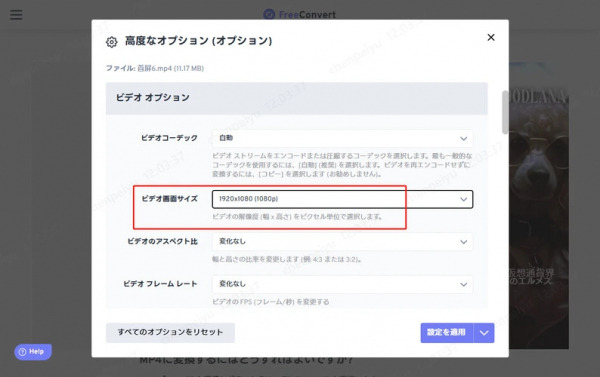Open the hamburger menu icon

(16, 15)
